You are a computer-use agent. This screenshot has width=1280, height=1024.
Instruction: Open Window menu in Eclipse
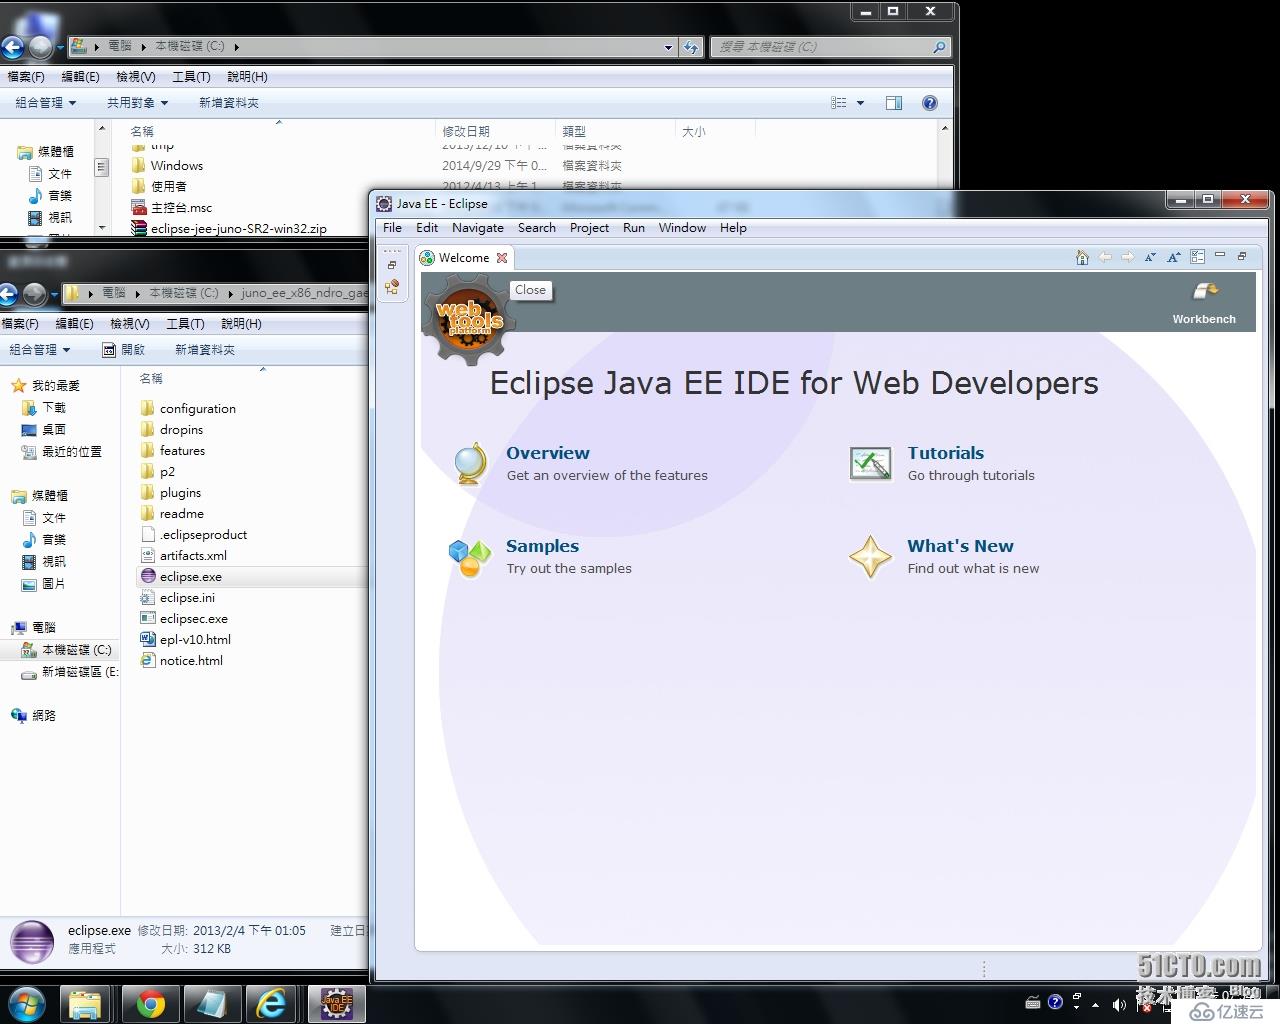click(x=682, y=228)
